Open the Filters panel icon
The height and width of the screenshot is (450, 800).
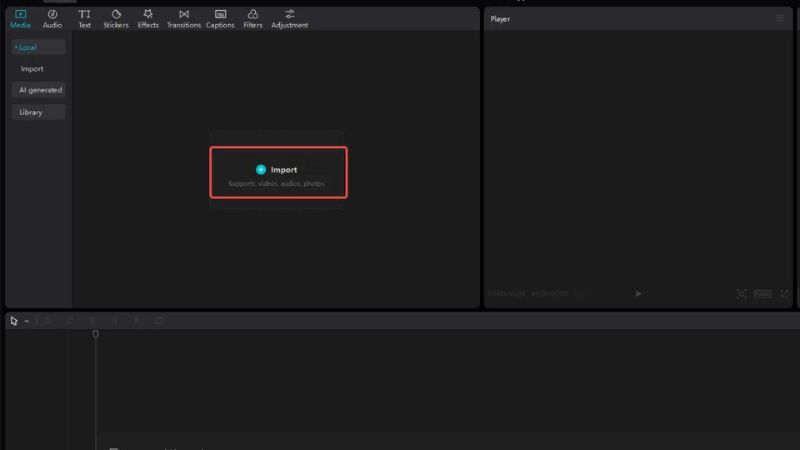coord(253,14)
